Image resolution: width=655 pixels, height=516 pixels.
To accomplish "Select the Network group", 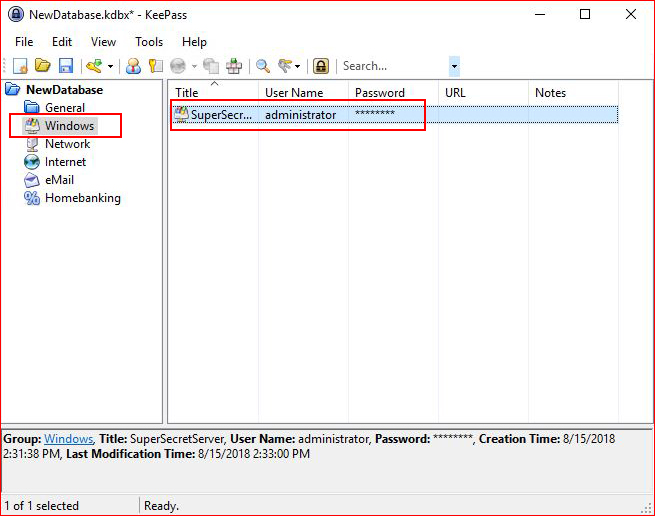I will click(x=68, y=144).
